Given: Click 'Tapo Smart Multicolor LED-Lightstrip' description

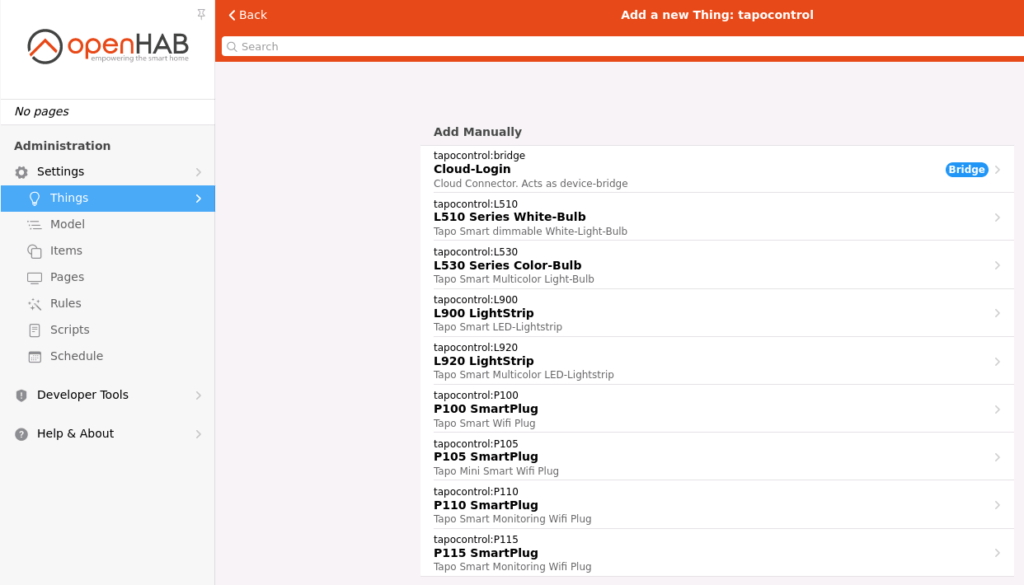Looking at the screenshot, I should pyautogui.click(x=524, y=375).
